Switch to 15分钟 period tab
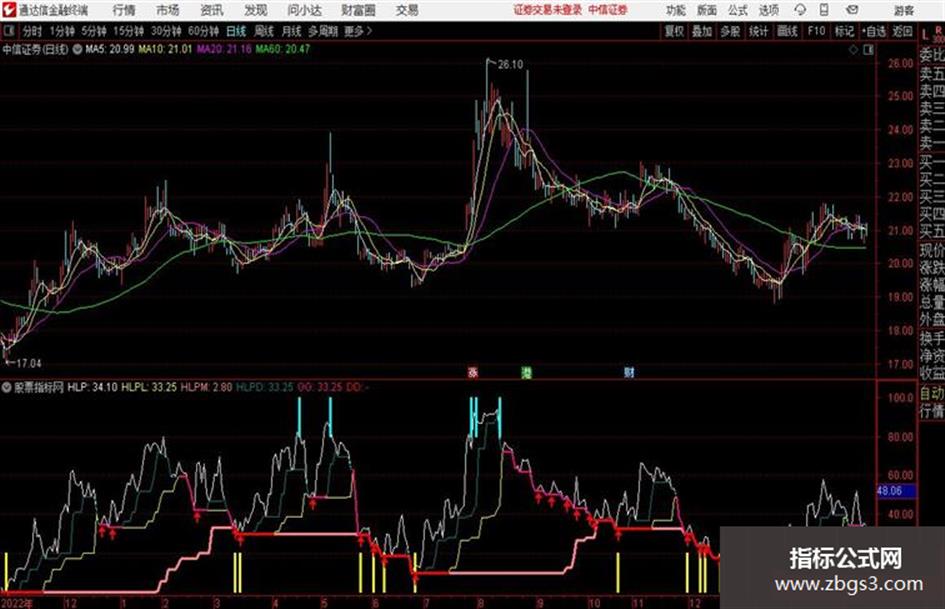 pos(128,31)
